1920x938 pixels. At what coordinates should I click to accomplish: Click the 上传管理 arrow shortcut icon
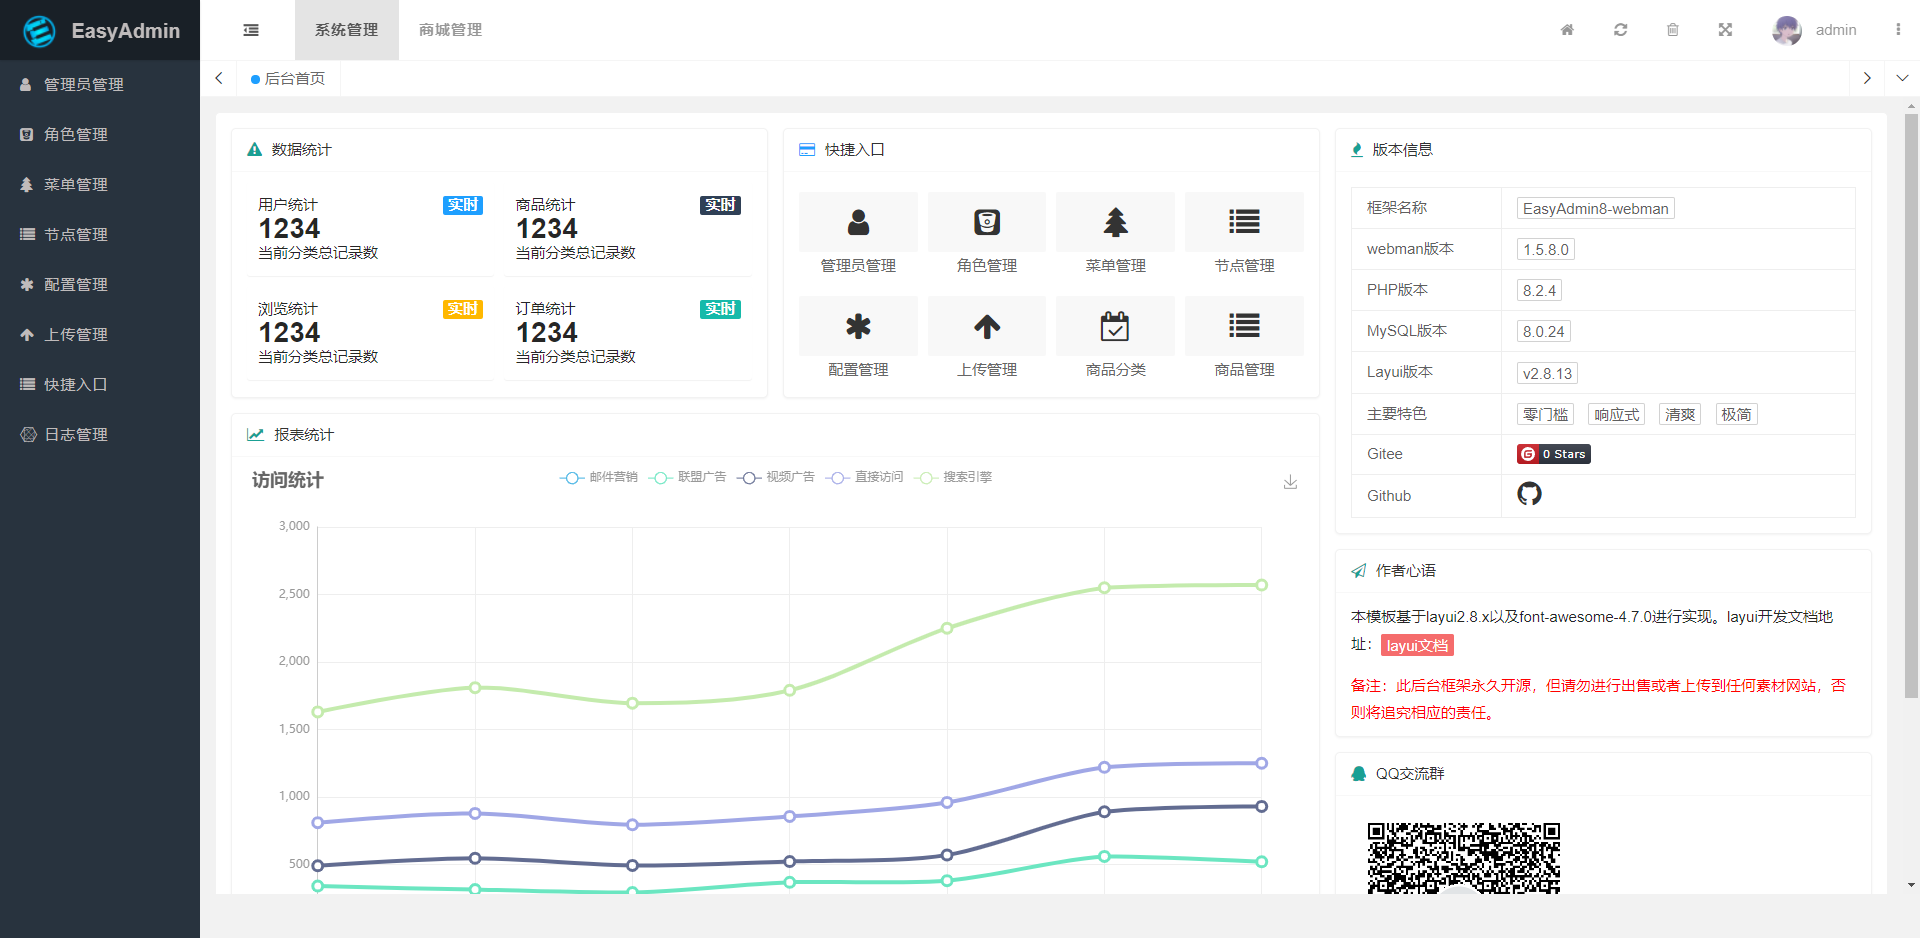point(987,326)
